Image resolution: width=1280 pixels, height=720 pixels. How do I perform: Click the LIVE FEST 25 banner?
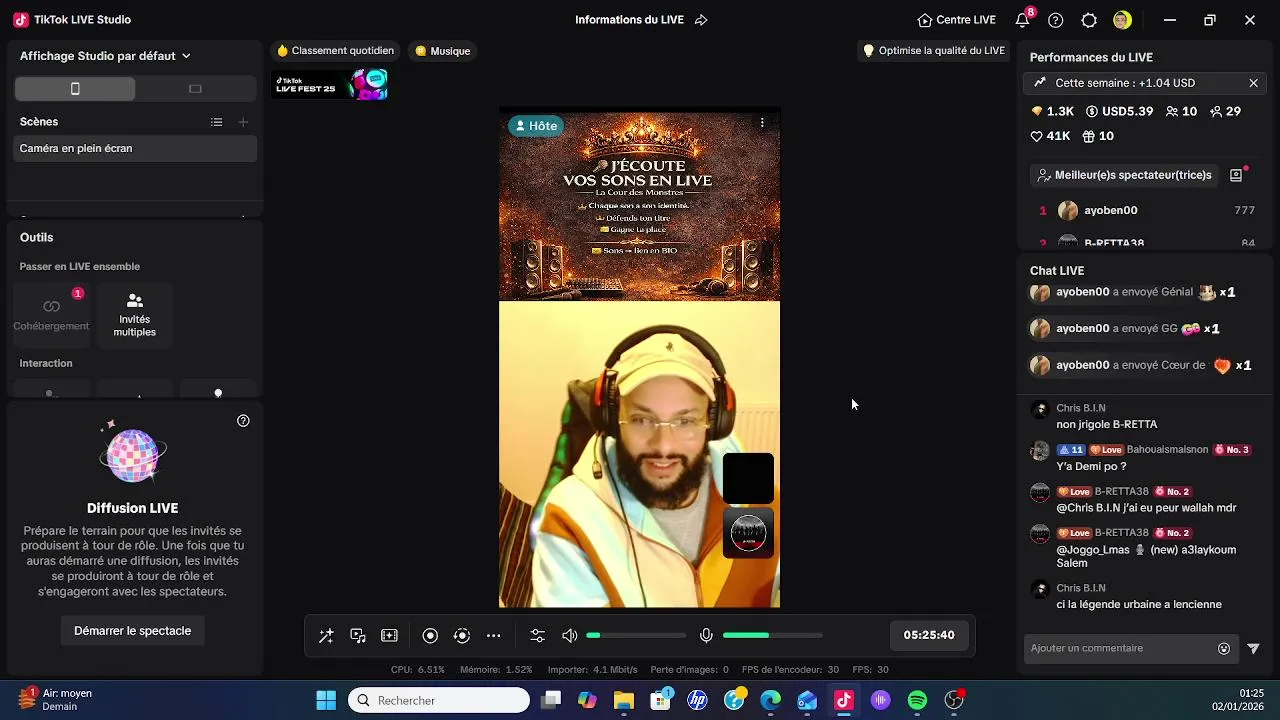[x=331, y=85]
